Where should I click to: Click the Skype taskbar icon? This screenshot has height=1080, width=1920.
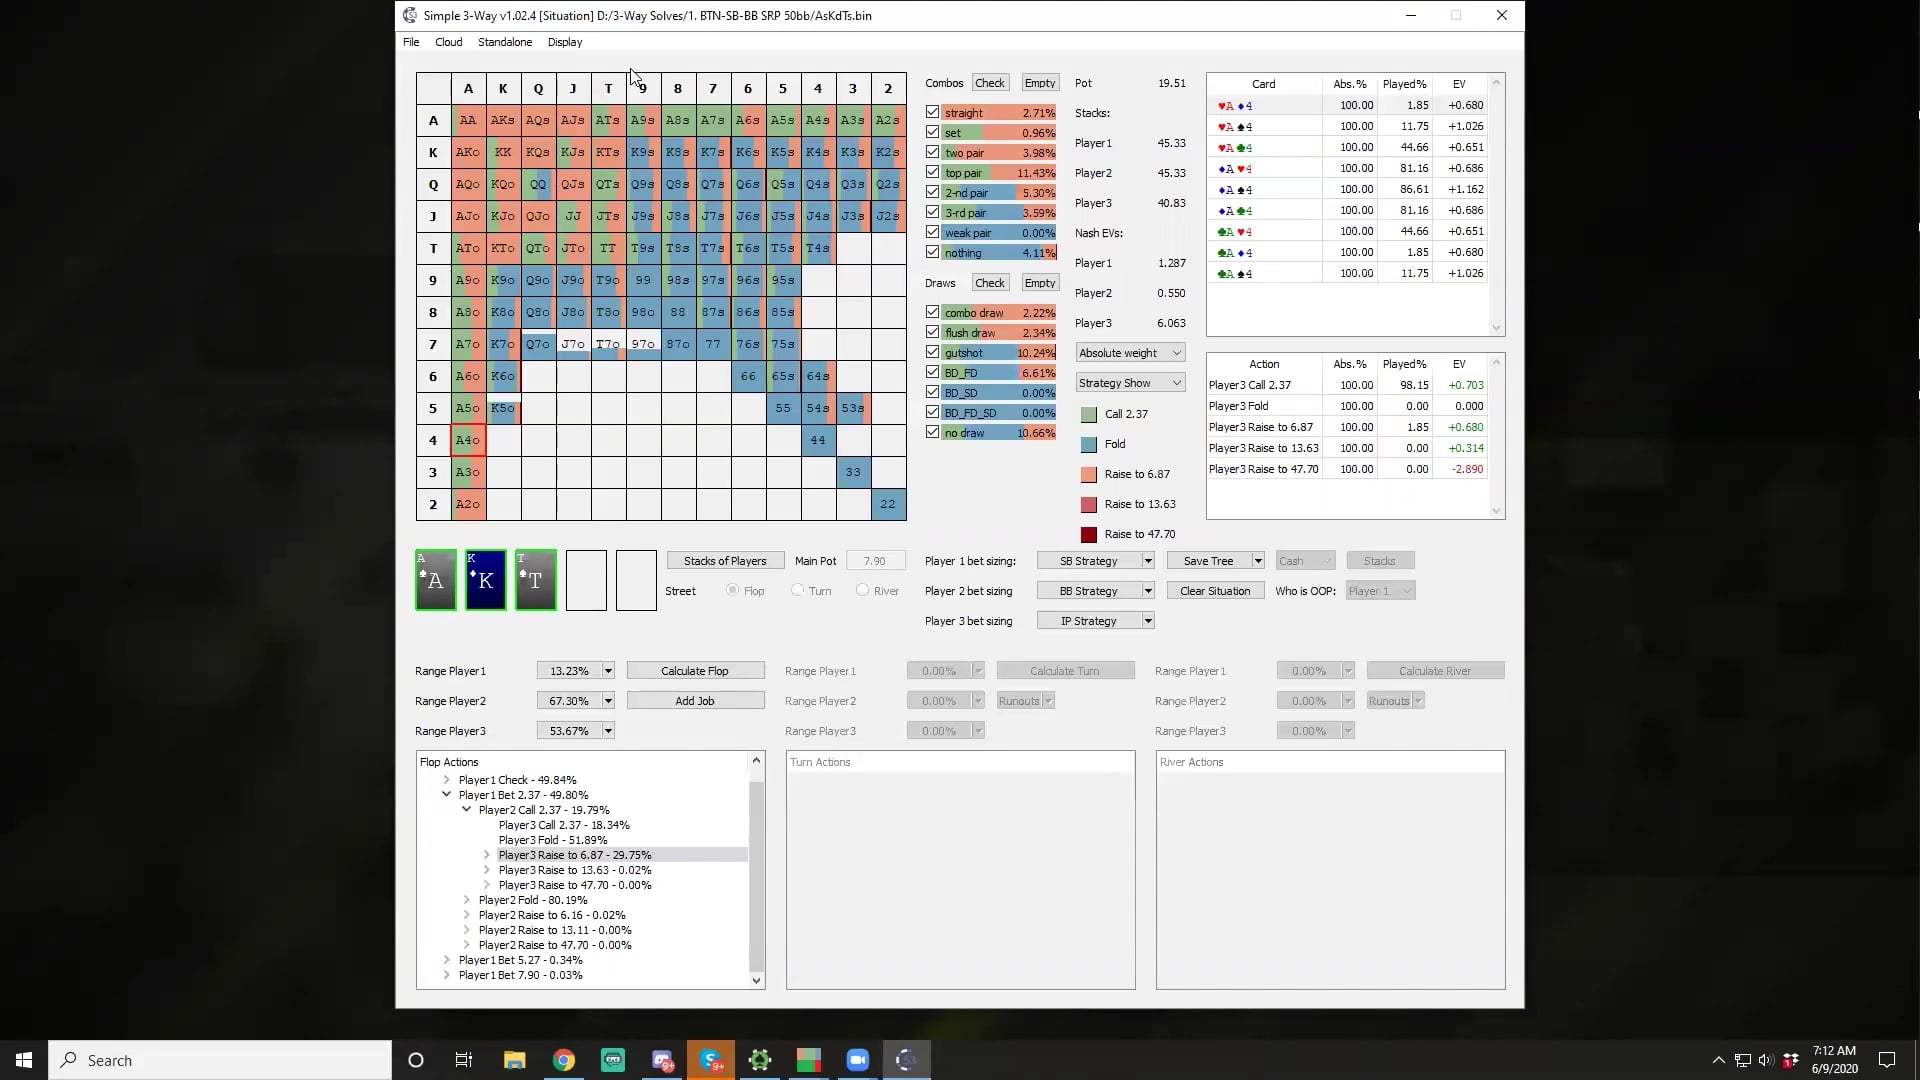[711, 1060]
